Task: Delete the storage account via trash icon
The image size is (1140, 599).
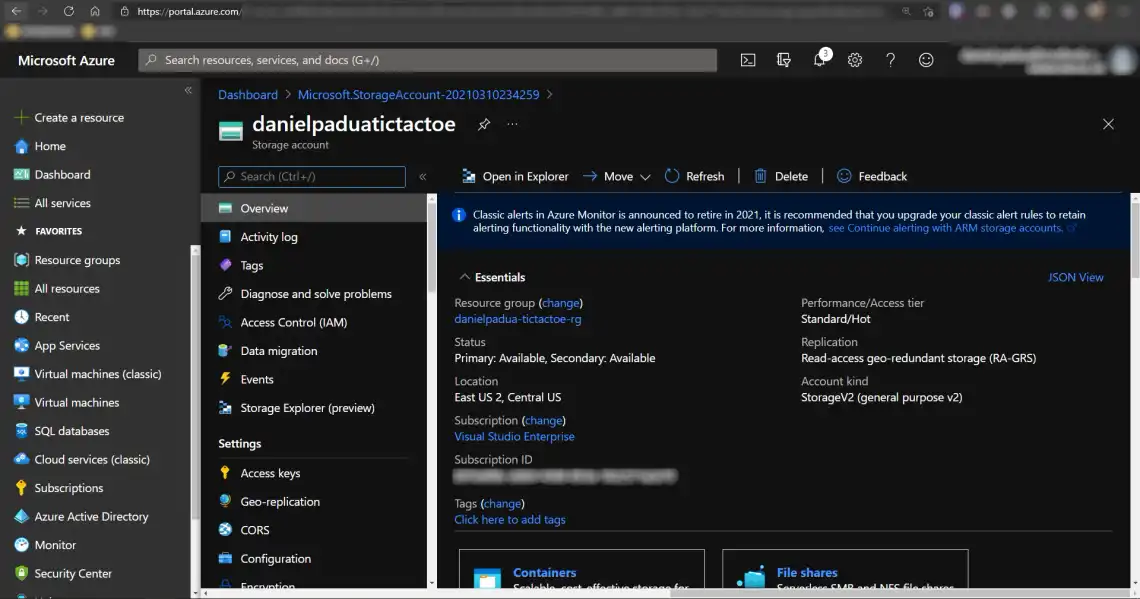Action: click(780, 176)
